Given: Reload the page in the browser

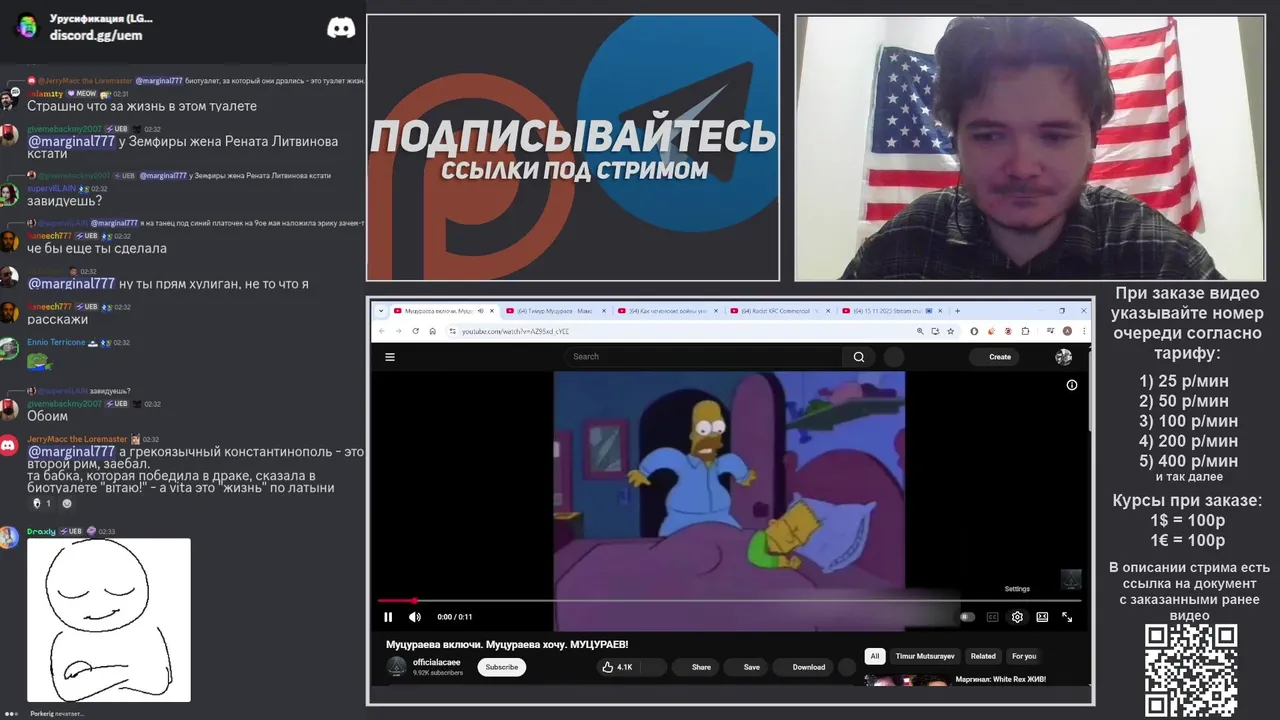Looking at the screenshot, I should coord(415,331).
